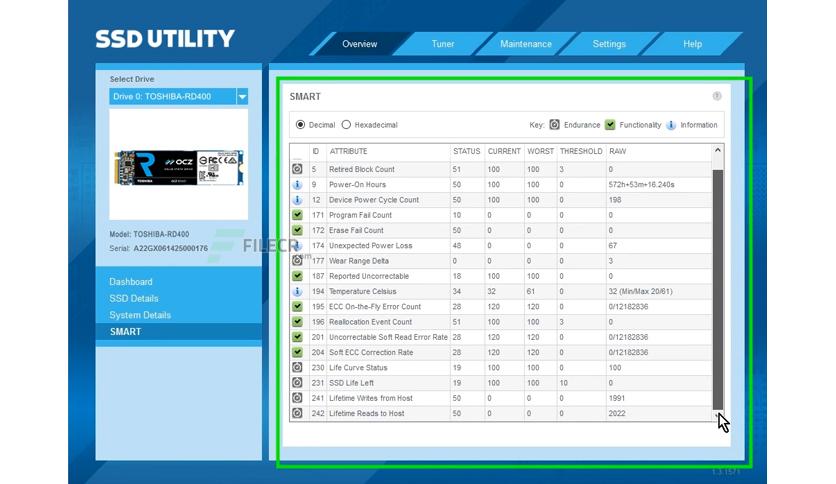
Task: Sort by the THRESHOLD column header
Action: [x=581, y=151]
